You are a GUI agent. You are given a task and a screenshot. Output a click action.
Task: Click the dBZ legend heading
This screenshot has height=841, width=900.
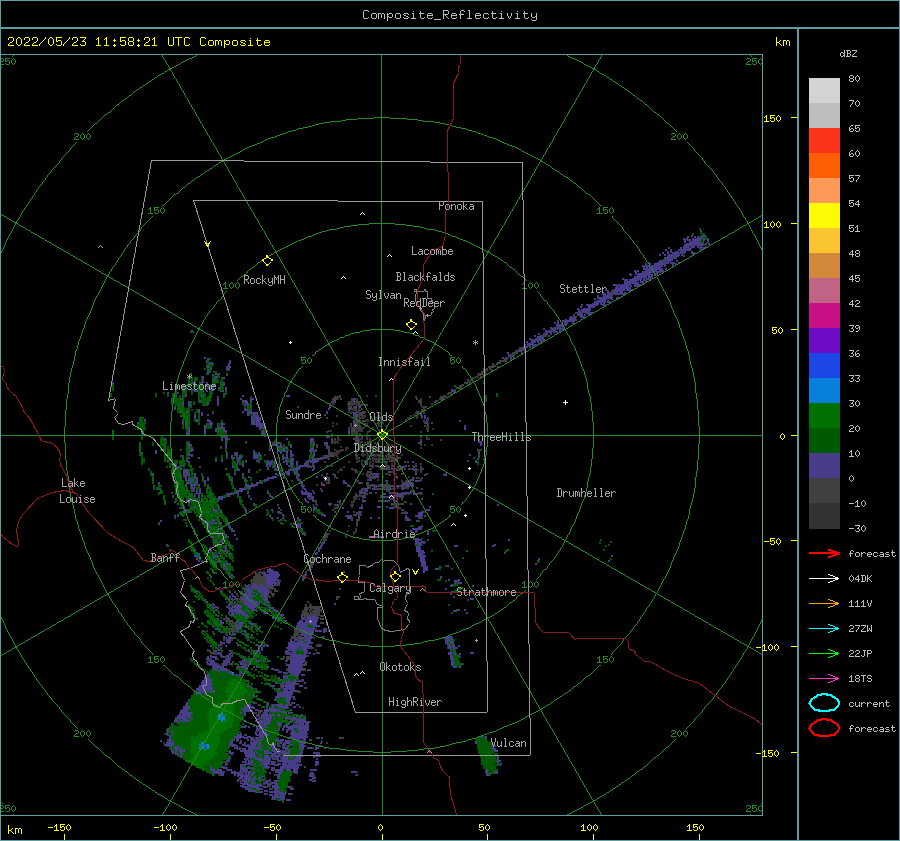pyautogui.click(x=848, y=53)
